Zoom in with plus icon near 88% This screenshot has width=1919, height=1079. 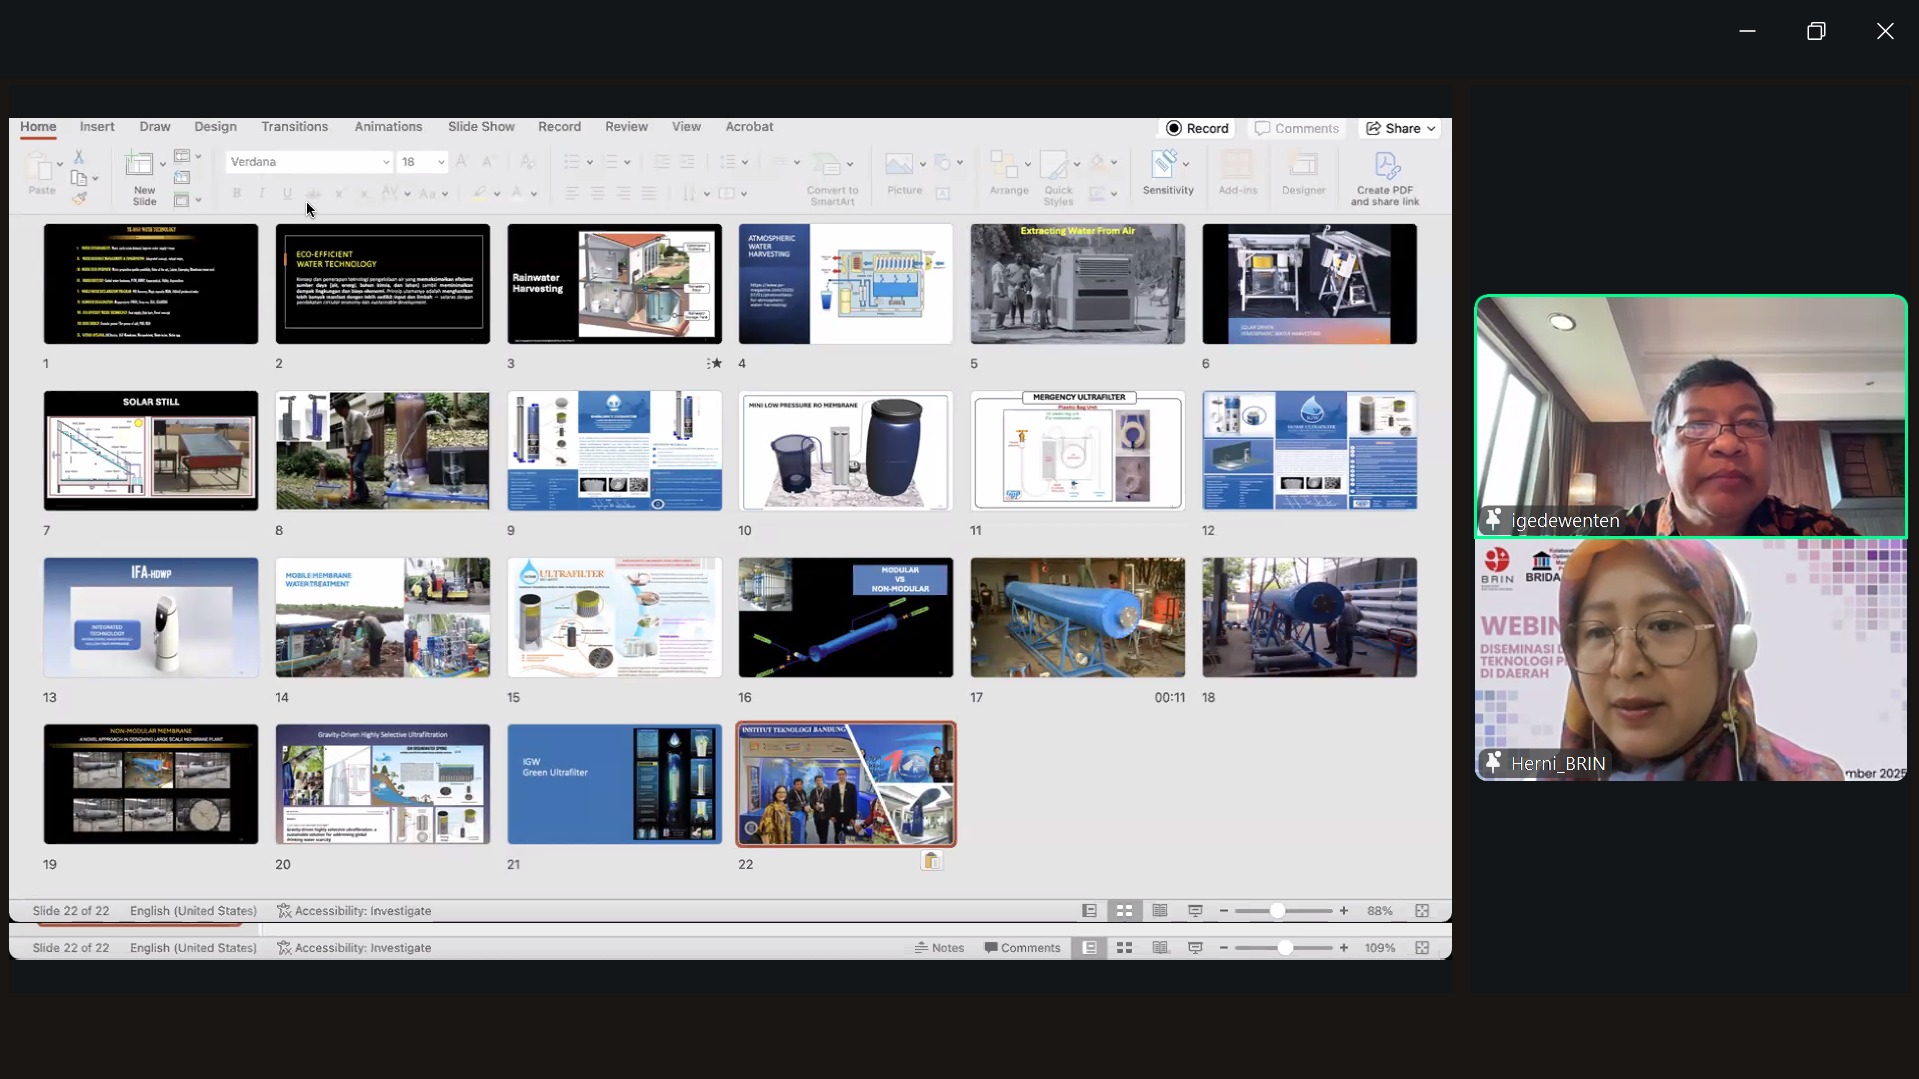(1344, 911)
